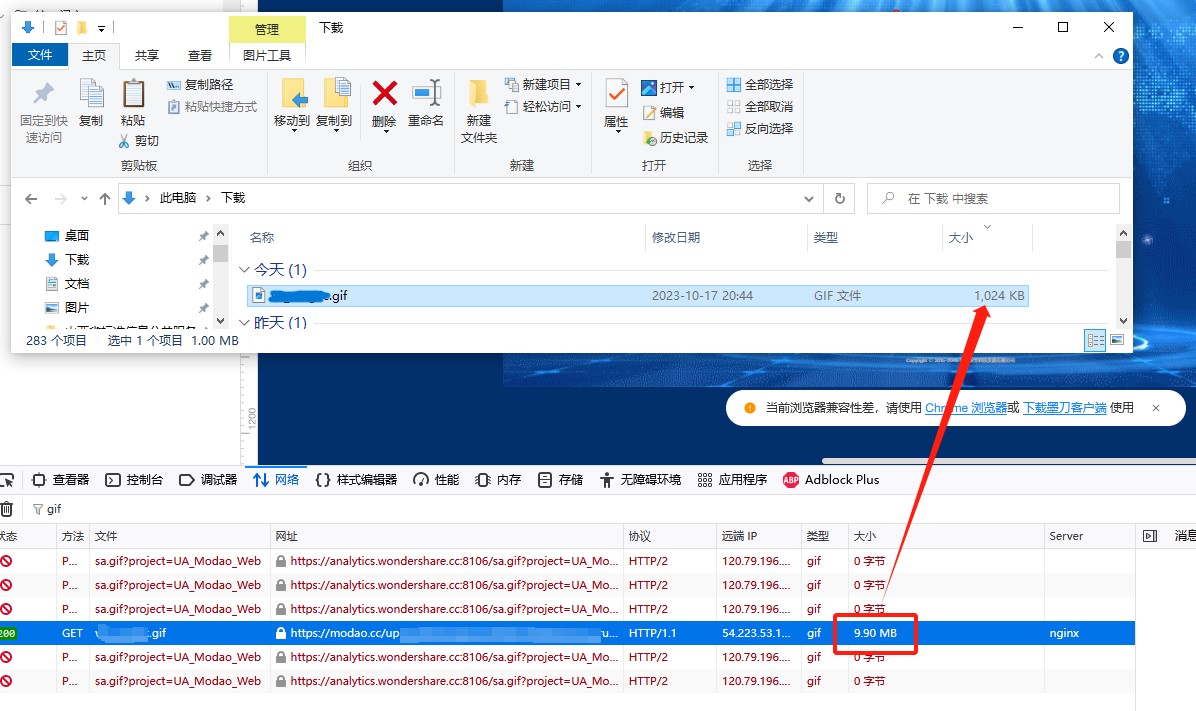Open Performance (性能) devtools tab

(436, 480)
